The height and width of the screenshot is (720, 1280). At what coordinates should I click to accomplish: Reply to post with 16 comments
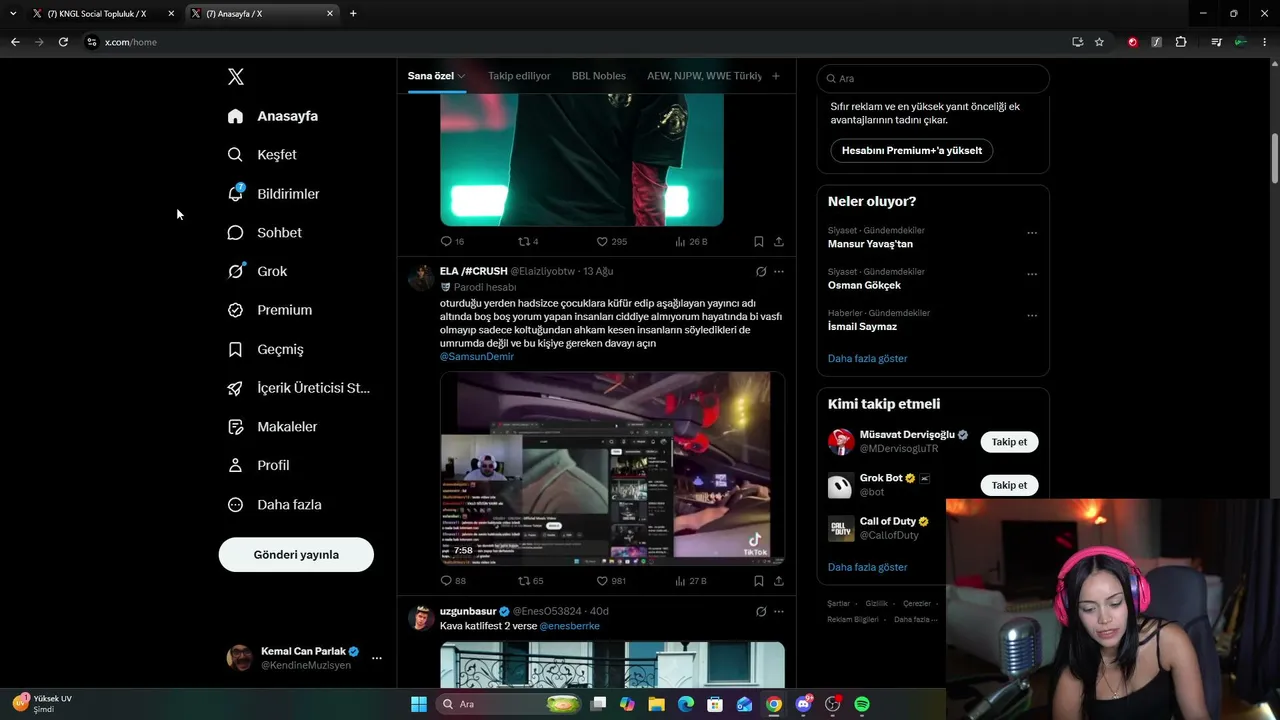pos(452,241)
